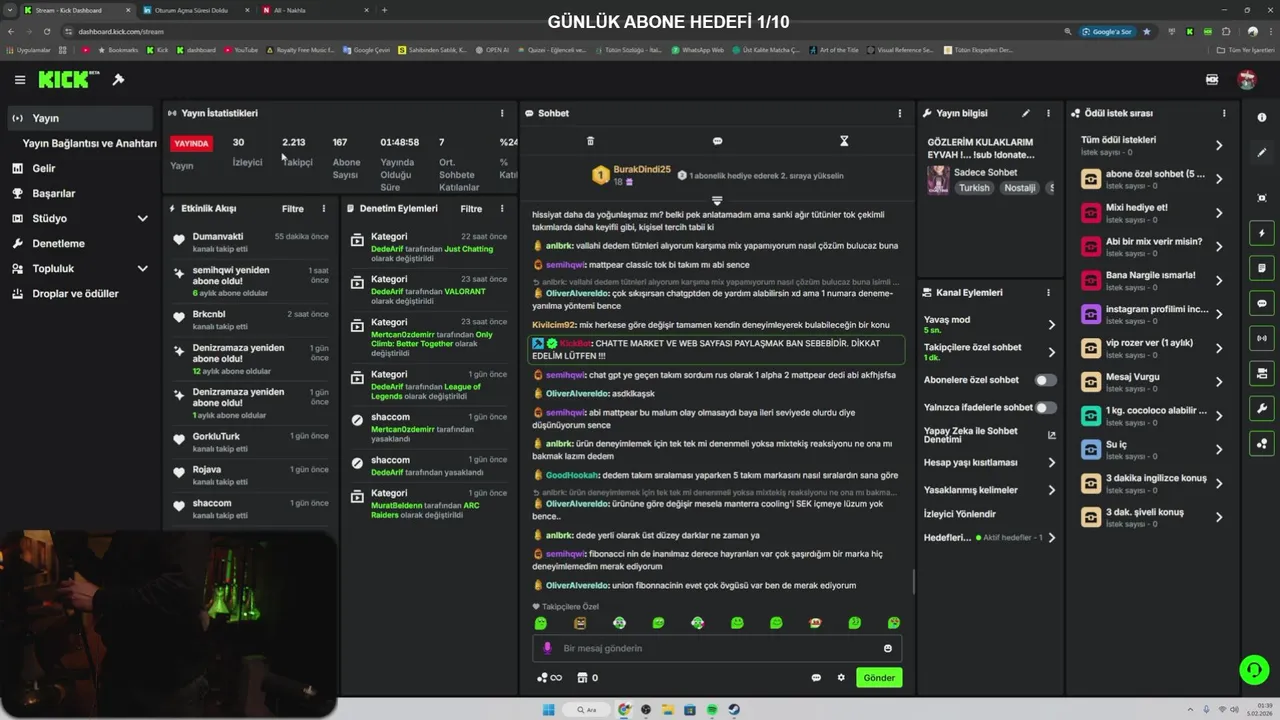
Task: Open Hesap yaşı kısıtlaması chevron
Action: coord(1051,462)
